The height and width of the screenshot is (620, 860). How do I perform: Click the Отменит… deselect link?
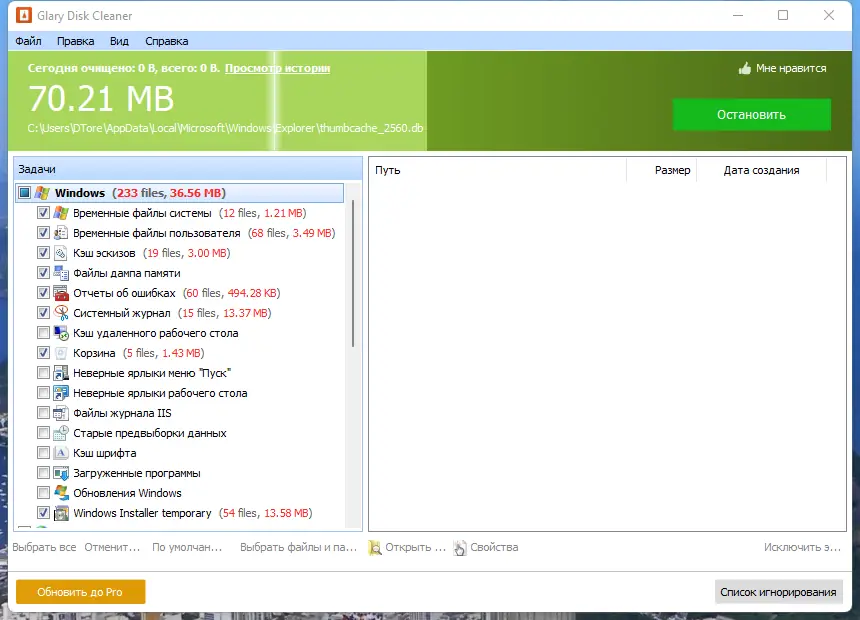[x=112, y=548]
